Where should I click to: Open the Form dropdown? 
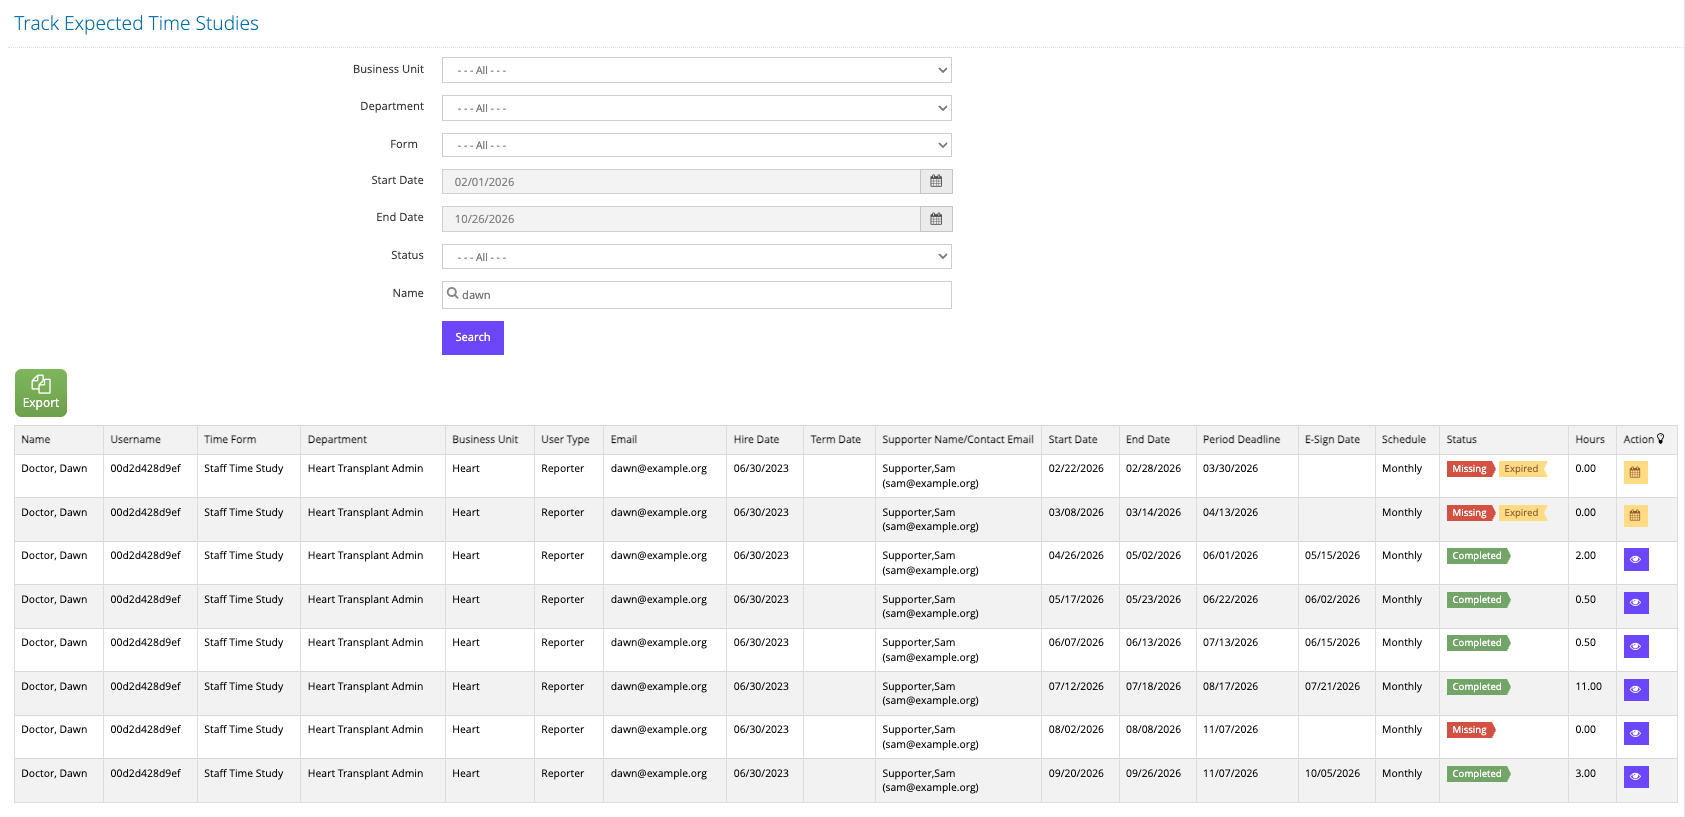697,145
